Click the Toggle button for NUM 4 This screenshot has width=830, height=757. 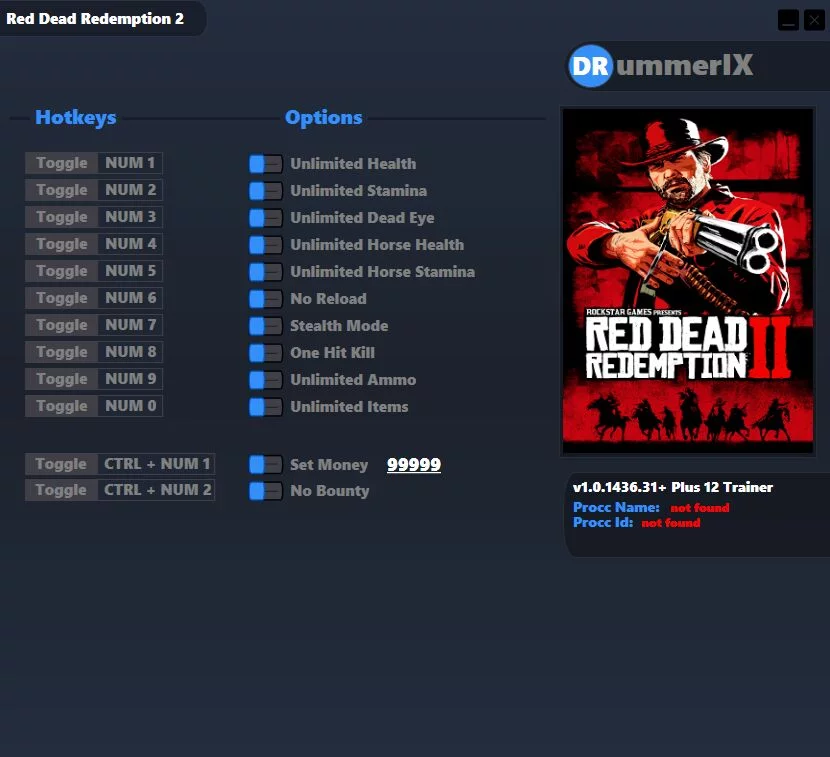(61, 244)
